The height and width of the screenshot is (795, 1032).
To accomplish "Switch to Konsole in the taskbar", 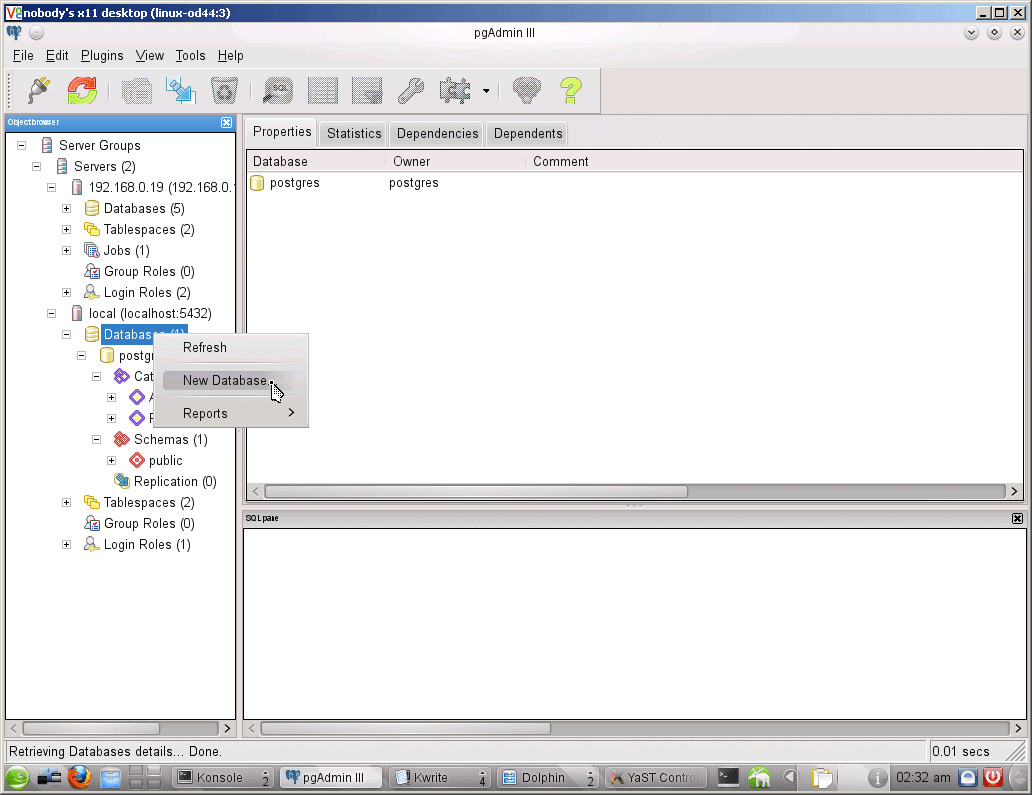I will coord(223,778).
